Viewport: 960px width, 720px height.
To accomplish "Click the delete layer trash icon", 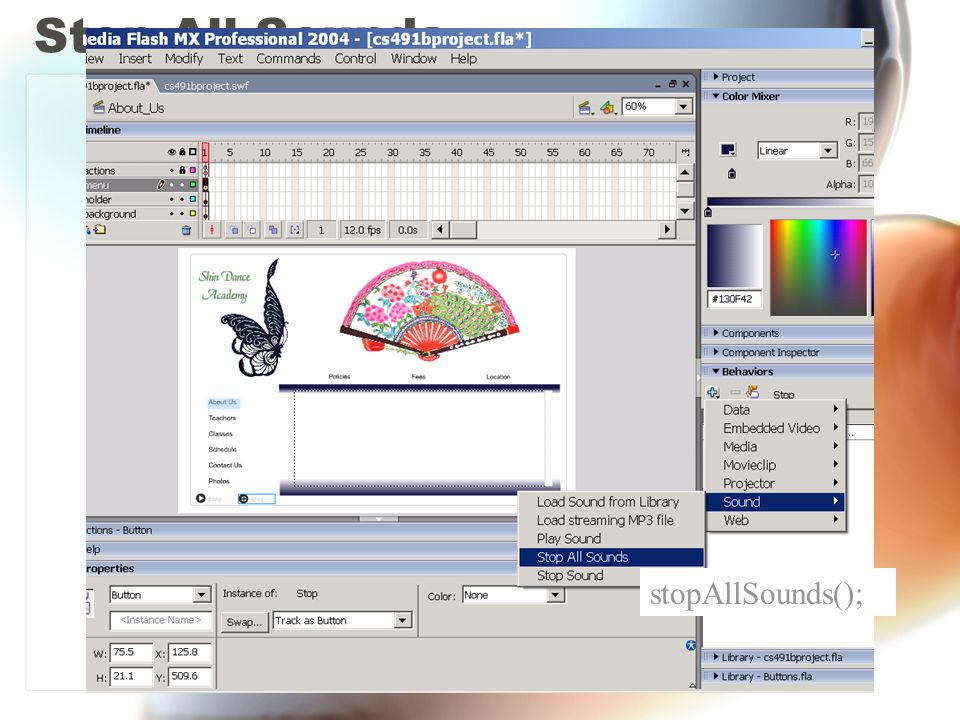I will pyautogui.click(x=186, y=230).
